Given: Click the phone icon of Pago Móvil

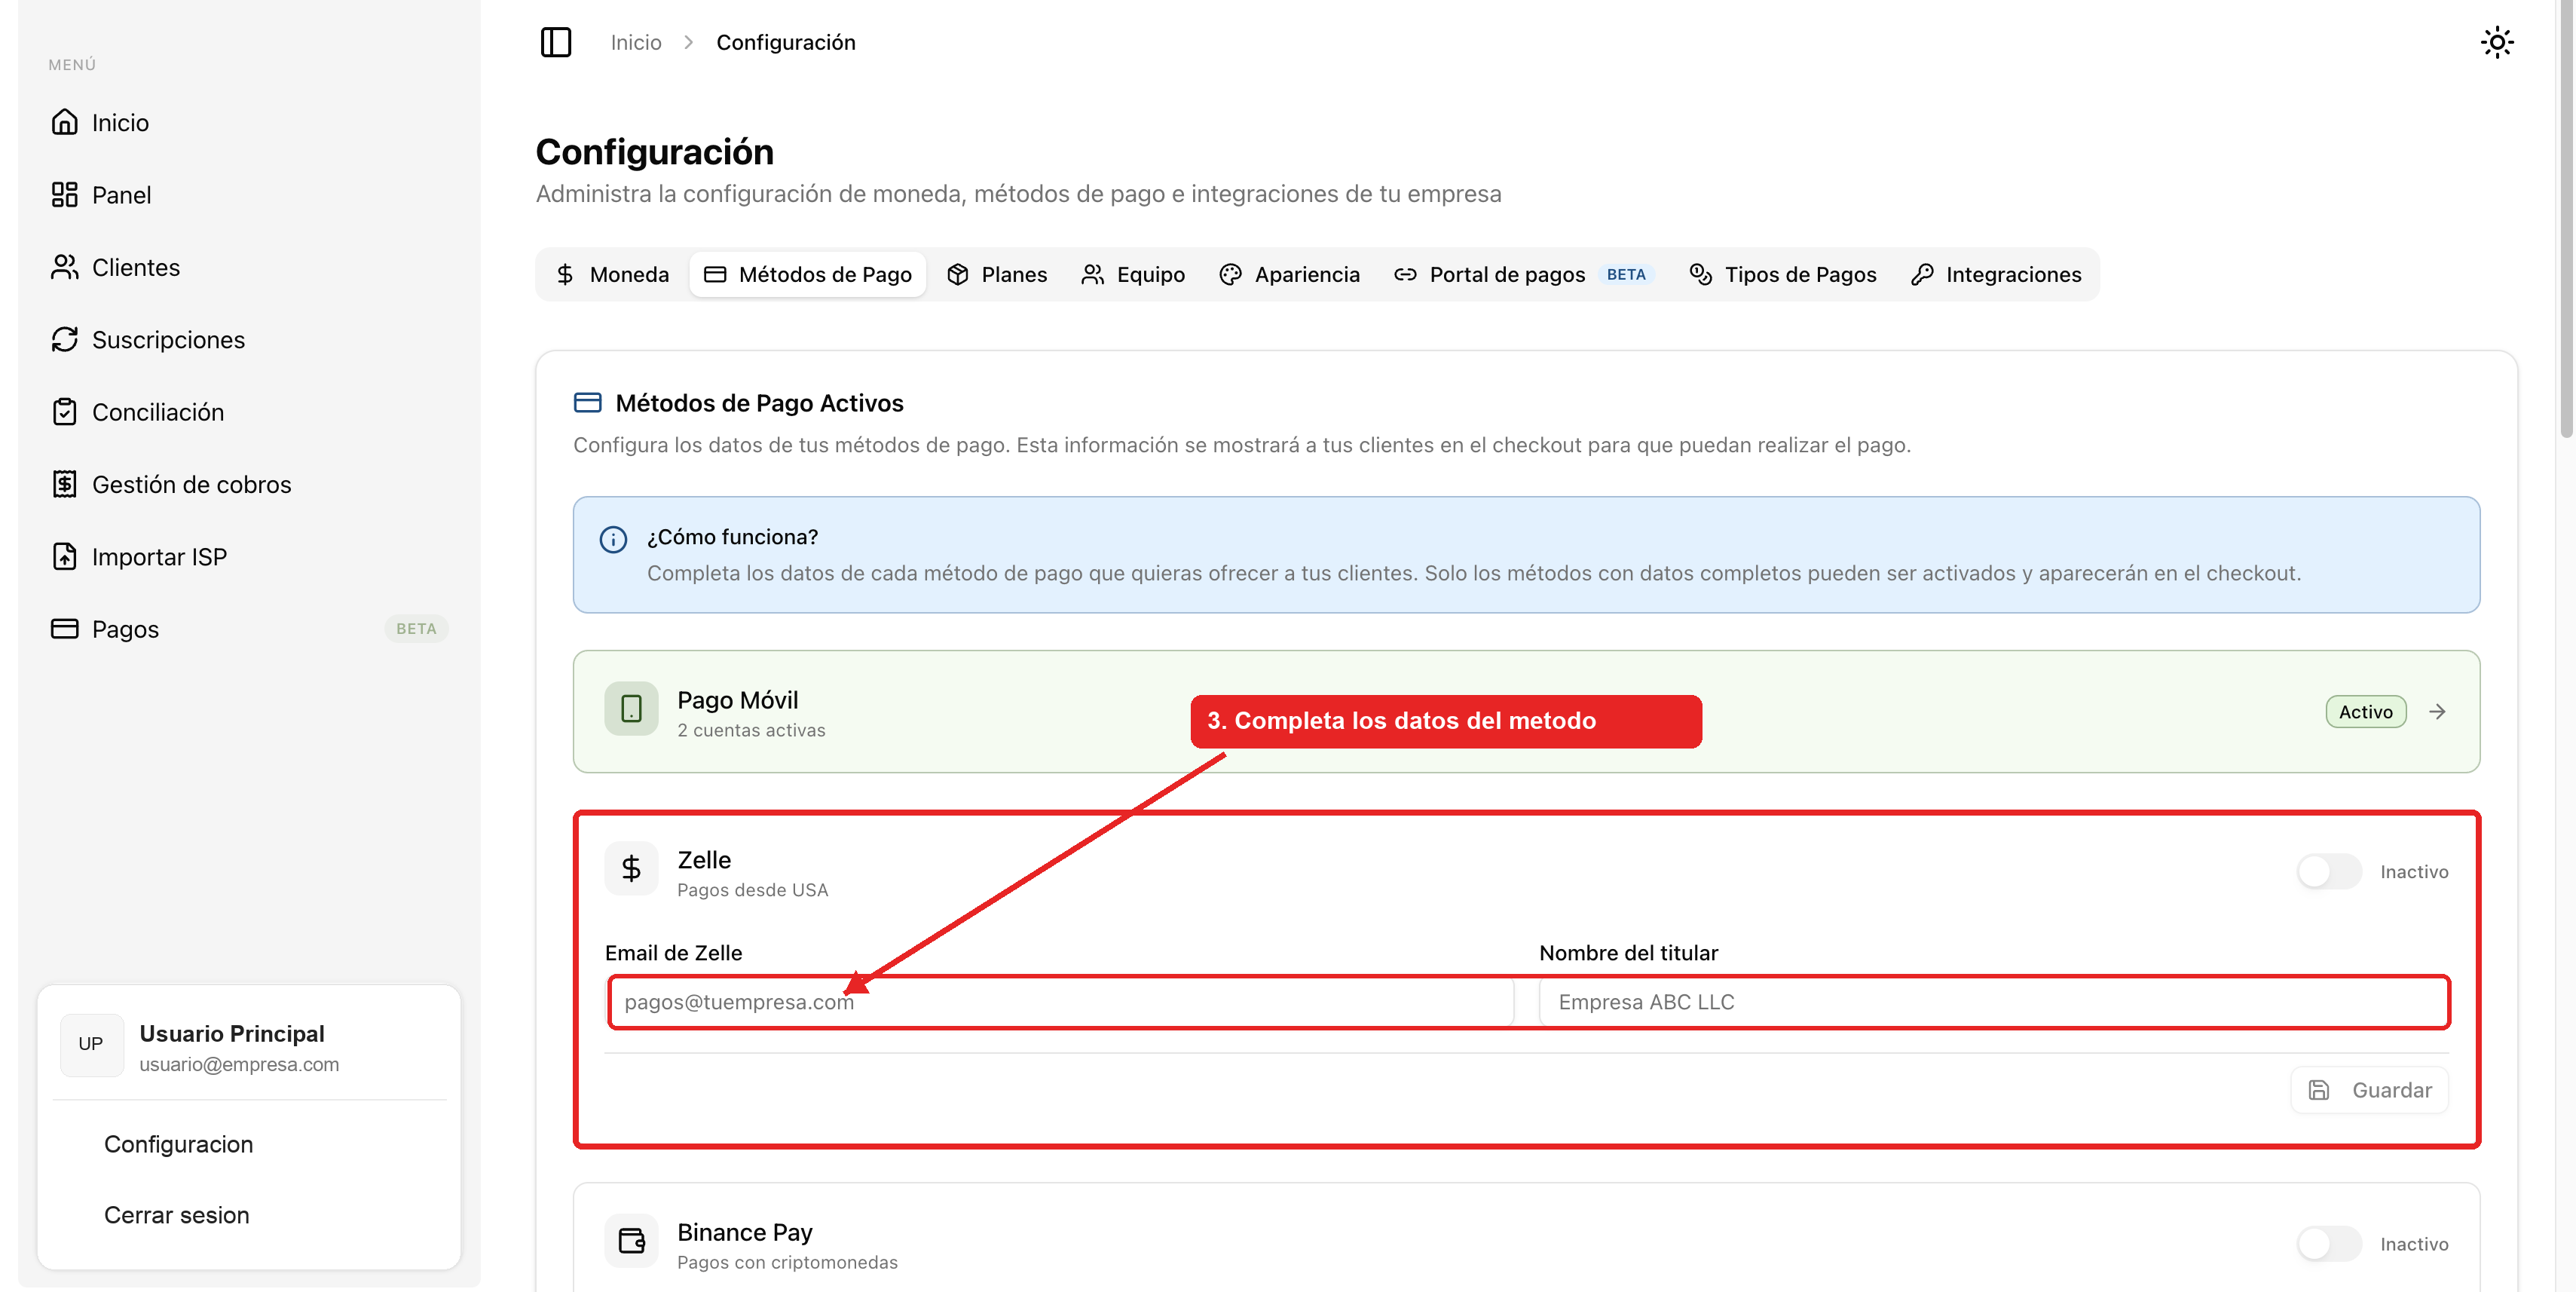Looking at the screenshot, I should 631,709.
